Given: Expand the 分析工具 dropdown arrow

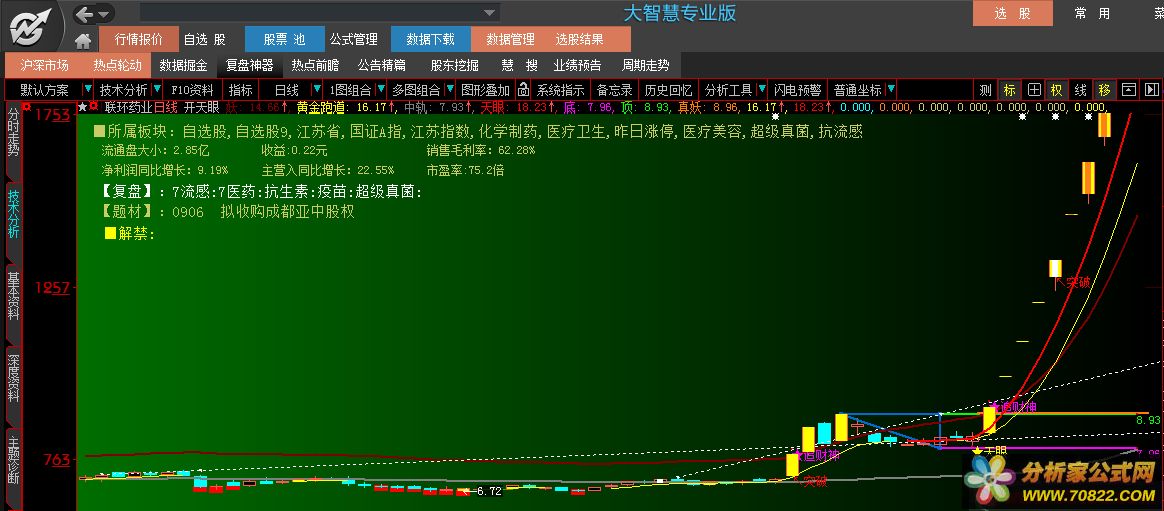Looking at the screenshot, I should 761,90.
